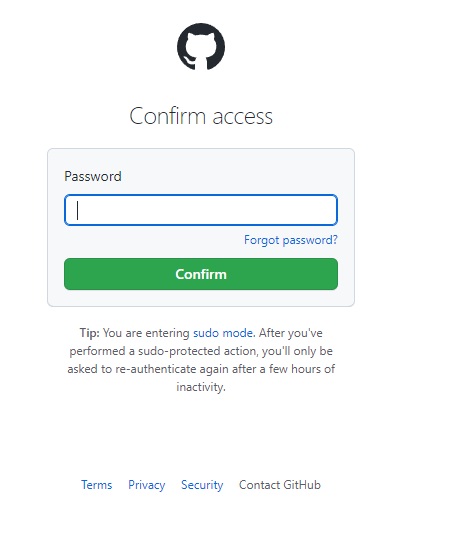Select Contact GitHub in the footer
457x535 pixels.
(280, 485)
